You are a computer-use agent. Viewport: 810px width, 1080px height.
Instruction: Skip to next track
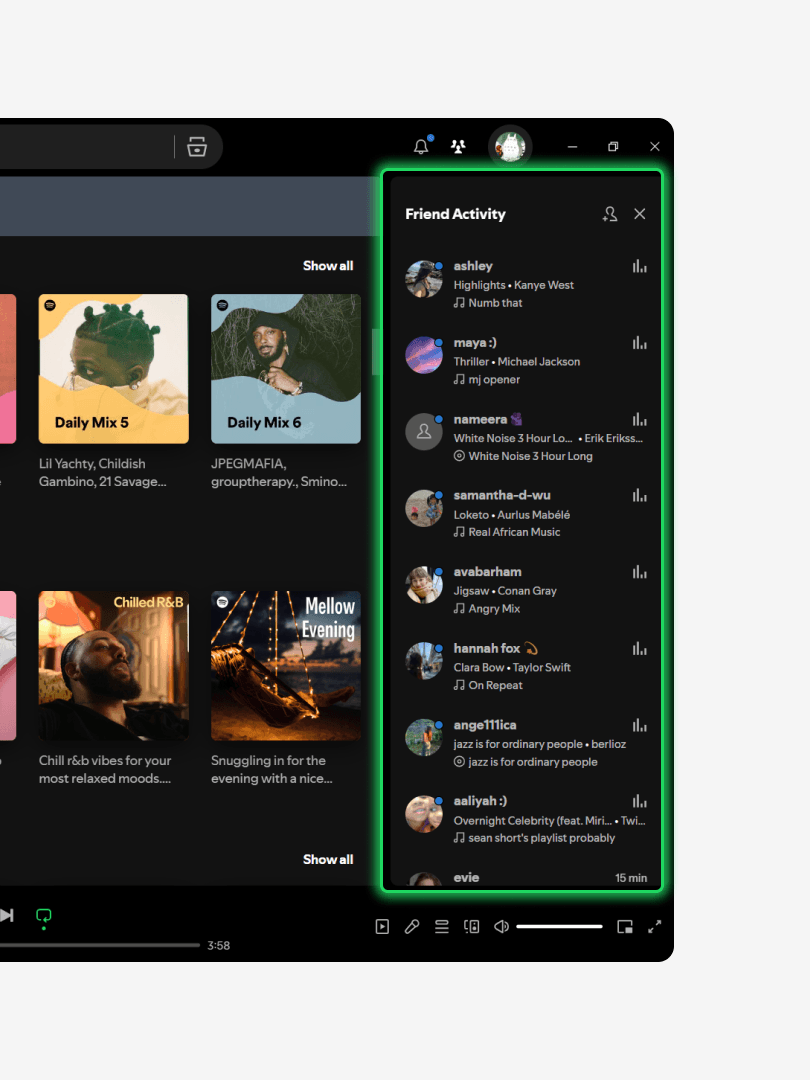click(7, 915)
